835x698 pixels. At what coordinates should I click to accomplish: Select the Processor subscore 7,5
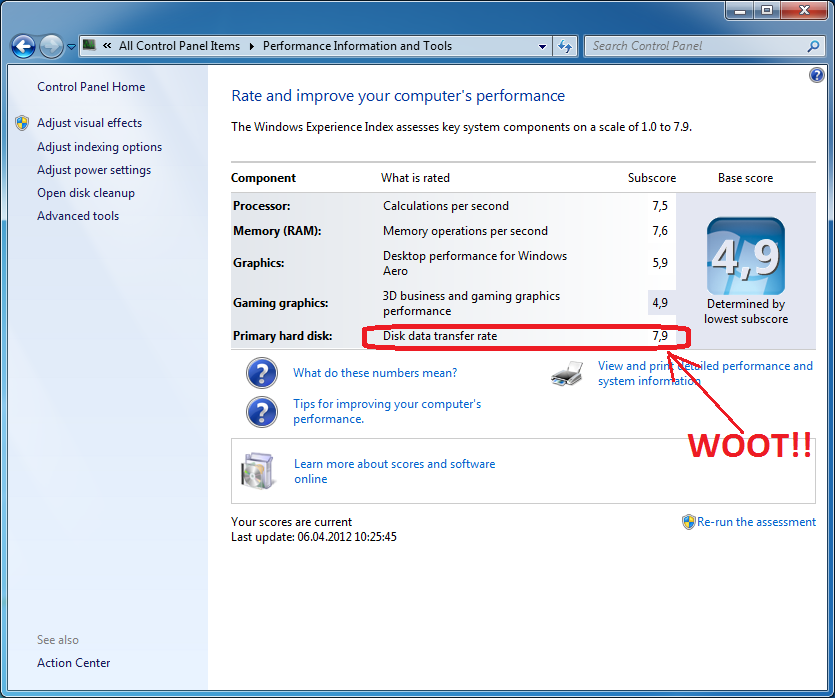(660, 206)
